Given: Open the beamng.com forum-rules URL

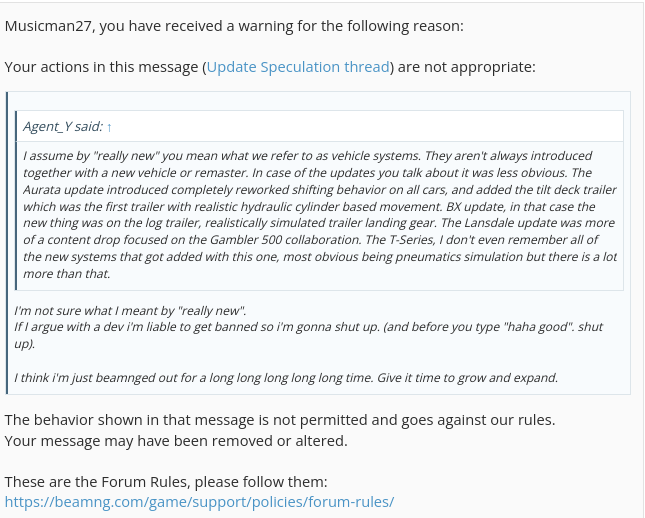Looking at the screenshot, I should [200, 502].
